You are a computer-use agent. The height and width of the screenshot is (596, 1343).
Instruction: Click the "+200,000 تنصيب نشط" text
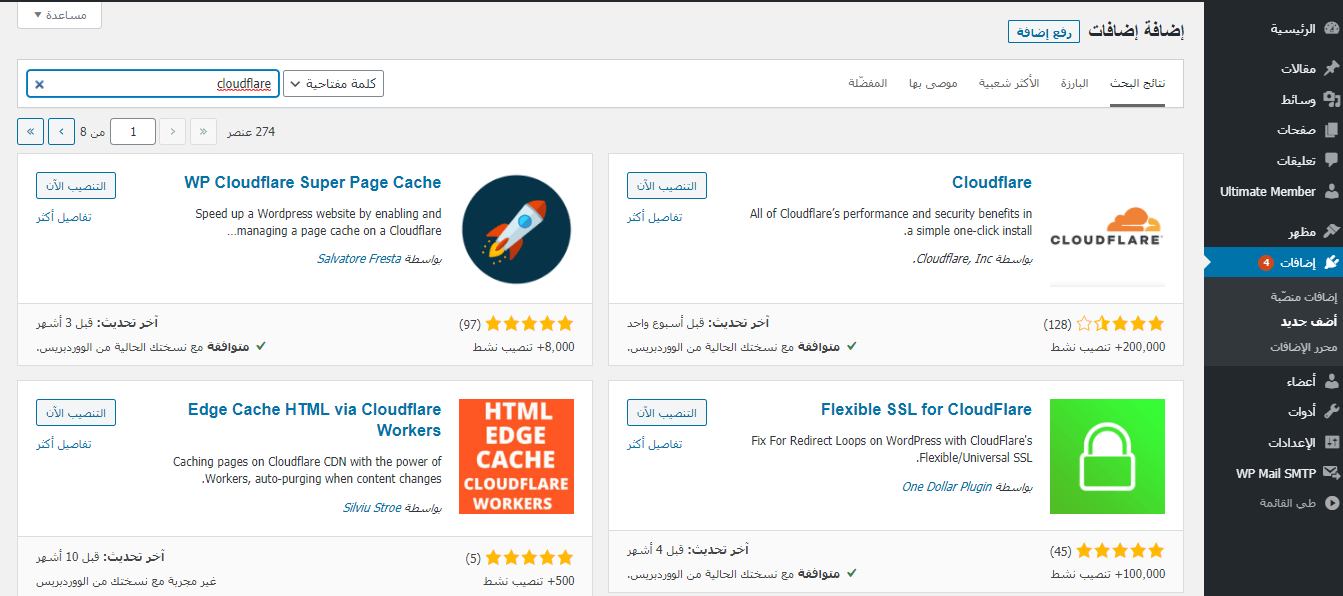[1108, 347]
